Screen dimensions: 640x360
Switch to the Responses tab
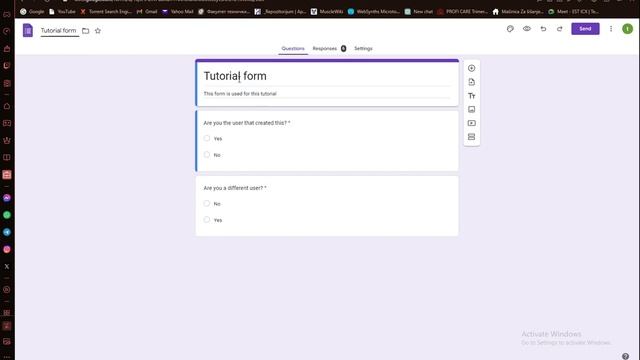[329, 49]
